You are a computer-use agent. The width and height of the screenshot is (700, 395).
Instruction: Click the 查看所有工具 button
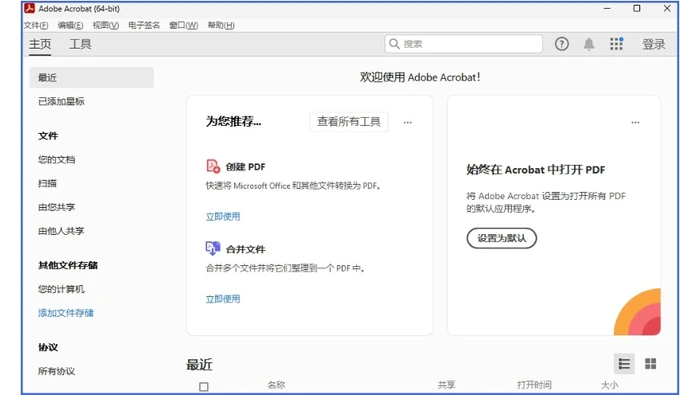tap(349, 122)
